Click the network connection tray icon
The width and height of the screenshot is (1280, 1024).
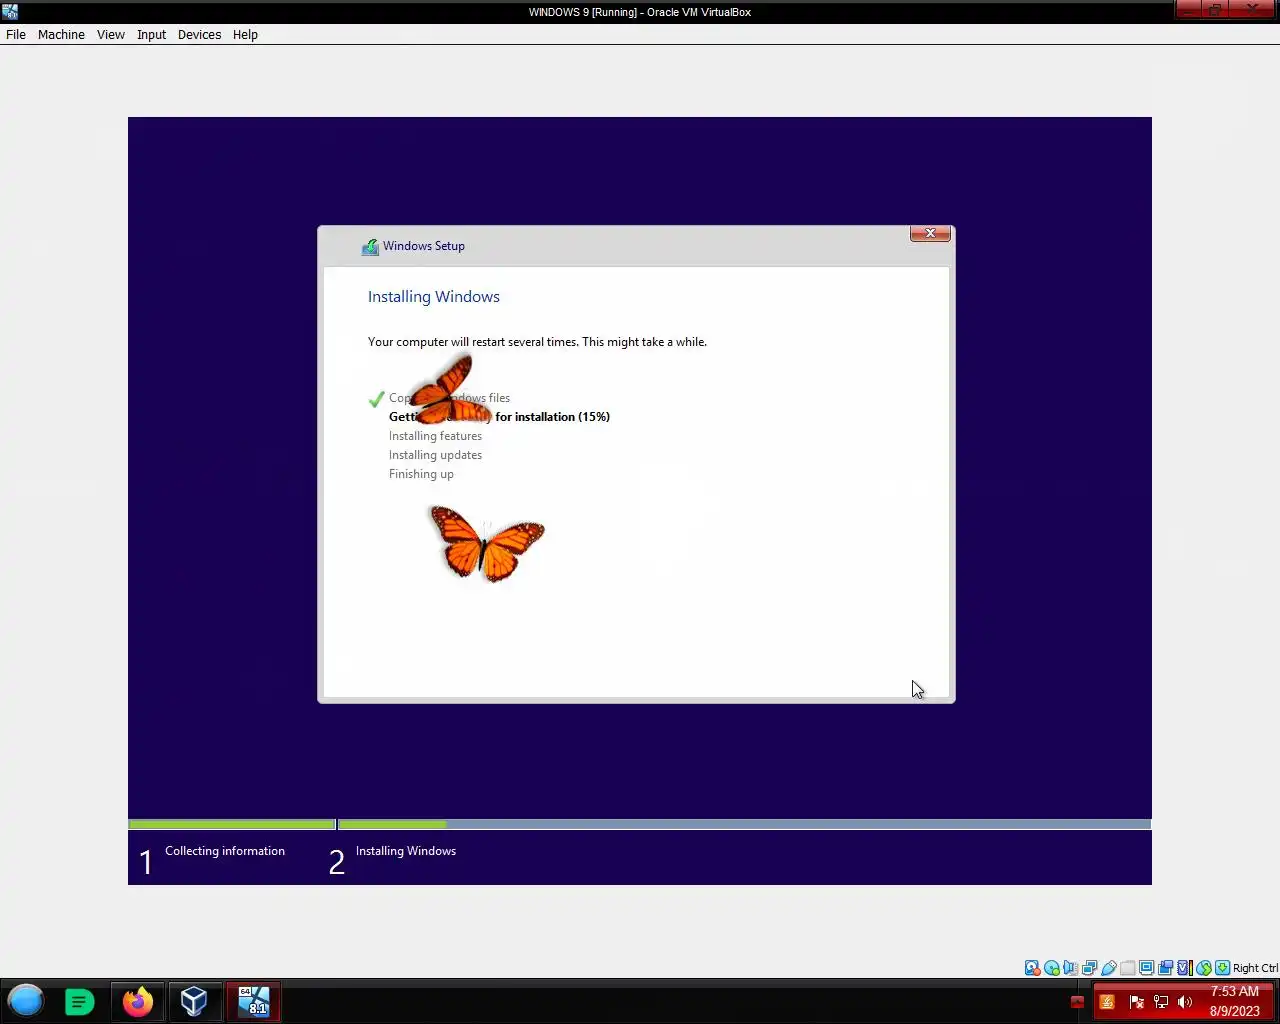pos(1161,1002)
